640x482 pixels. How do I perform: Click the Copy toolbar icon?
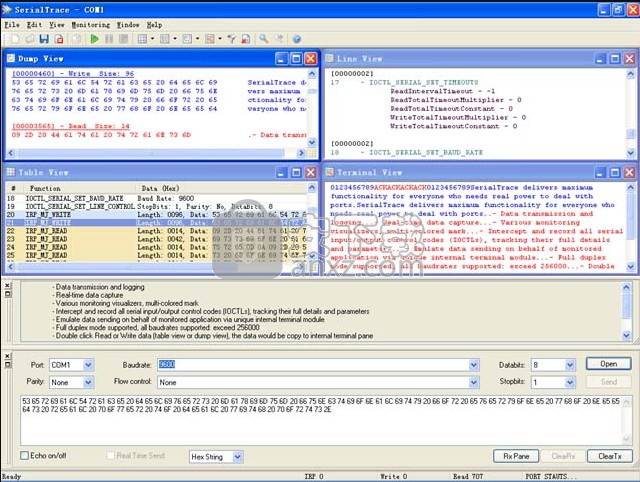coord(76,39)
